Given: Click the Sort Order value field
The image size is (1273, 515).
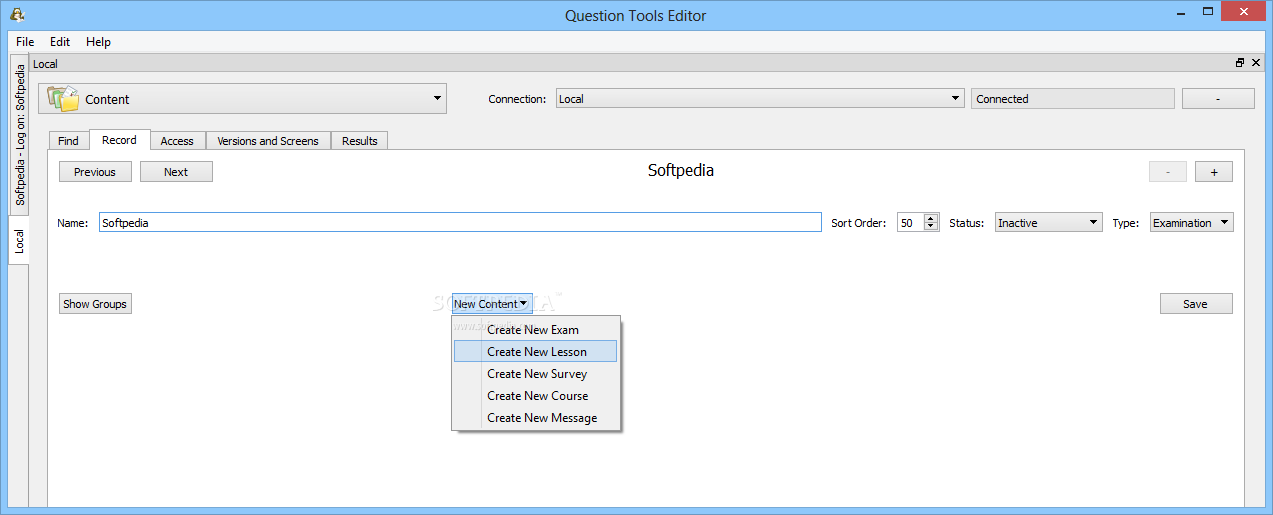Looking at the screenshot, I should tap(911, 223).
